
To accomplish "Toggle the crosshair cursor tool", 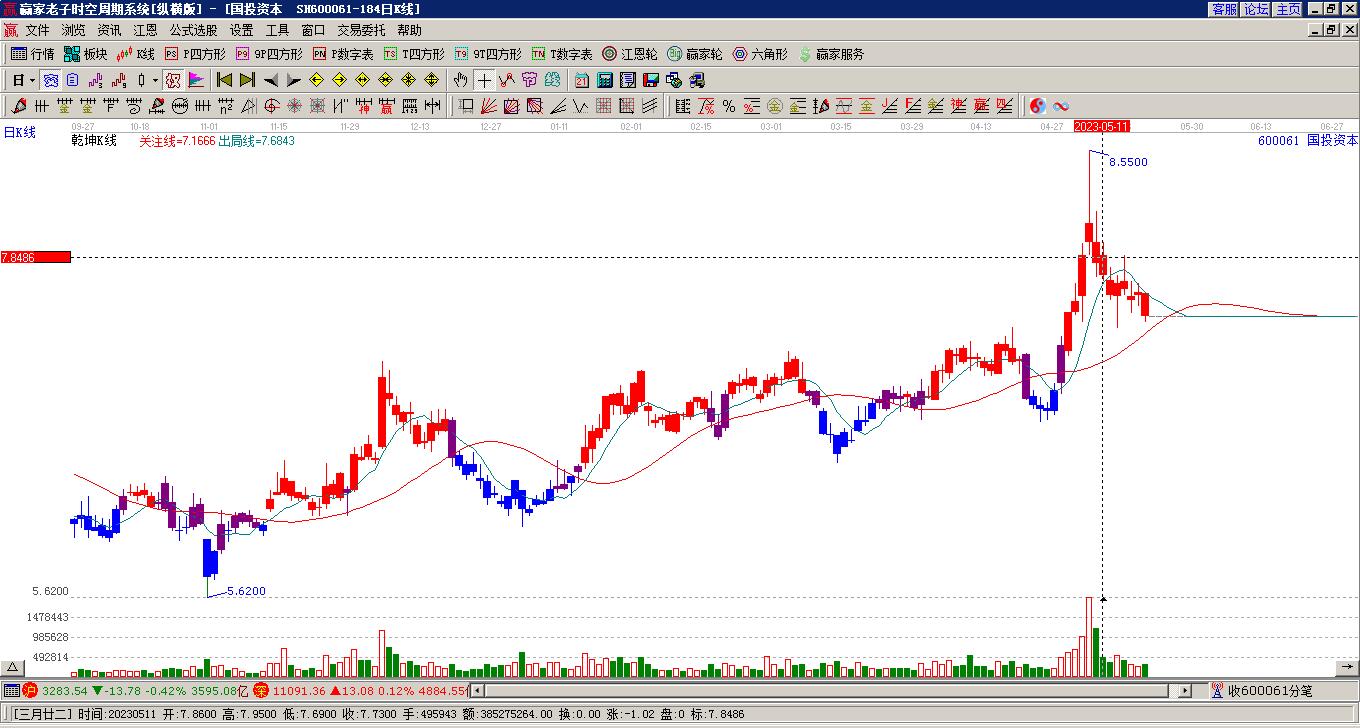I will (x=484, y=80).
